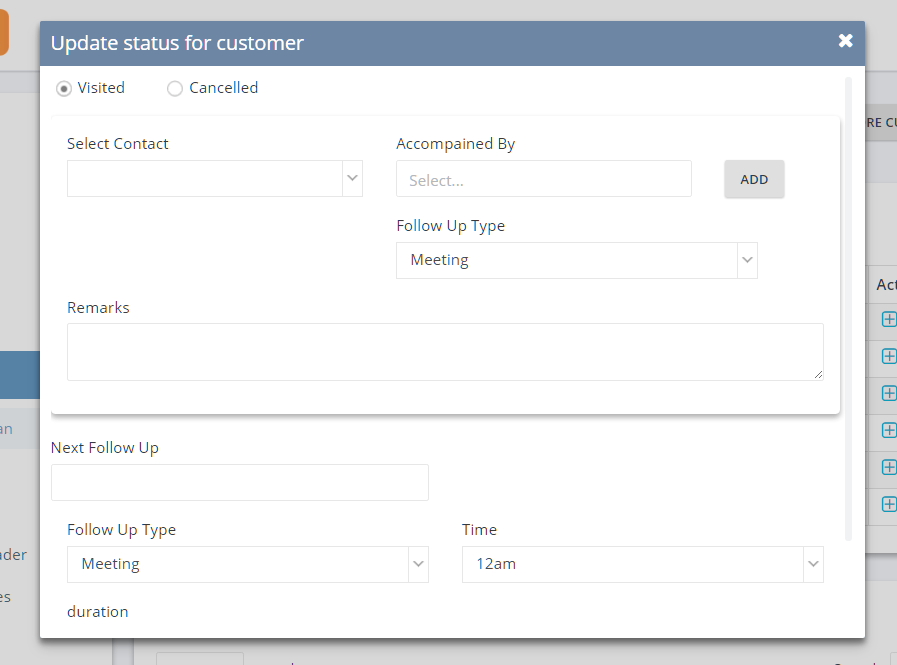The height and width of the screenshot is (665, 897).
Task: Open the Select Contact dropdown
Action: (215, 179)
